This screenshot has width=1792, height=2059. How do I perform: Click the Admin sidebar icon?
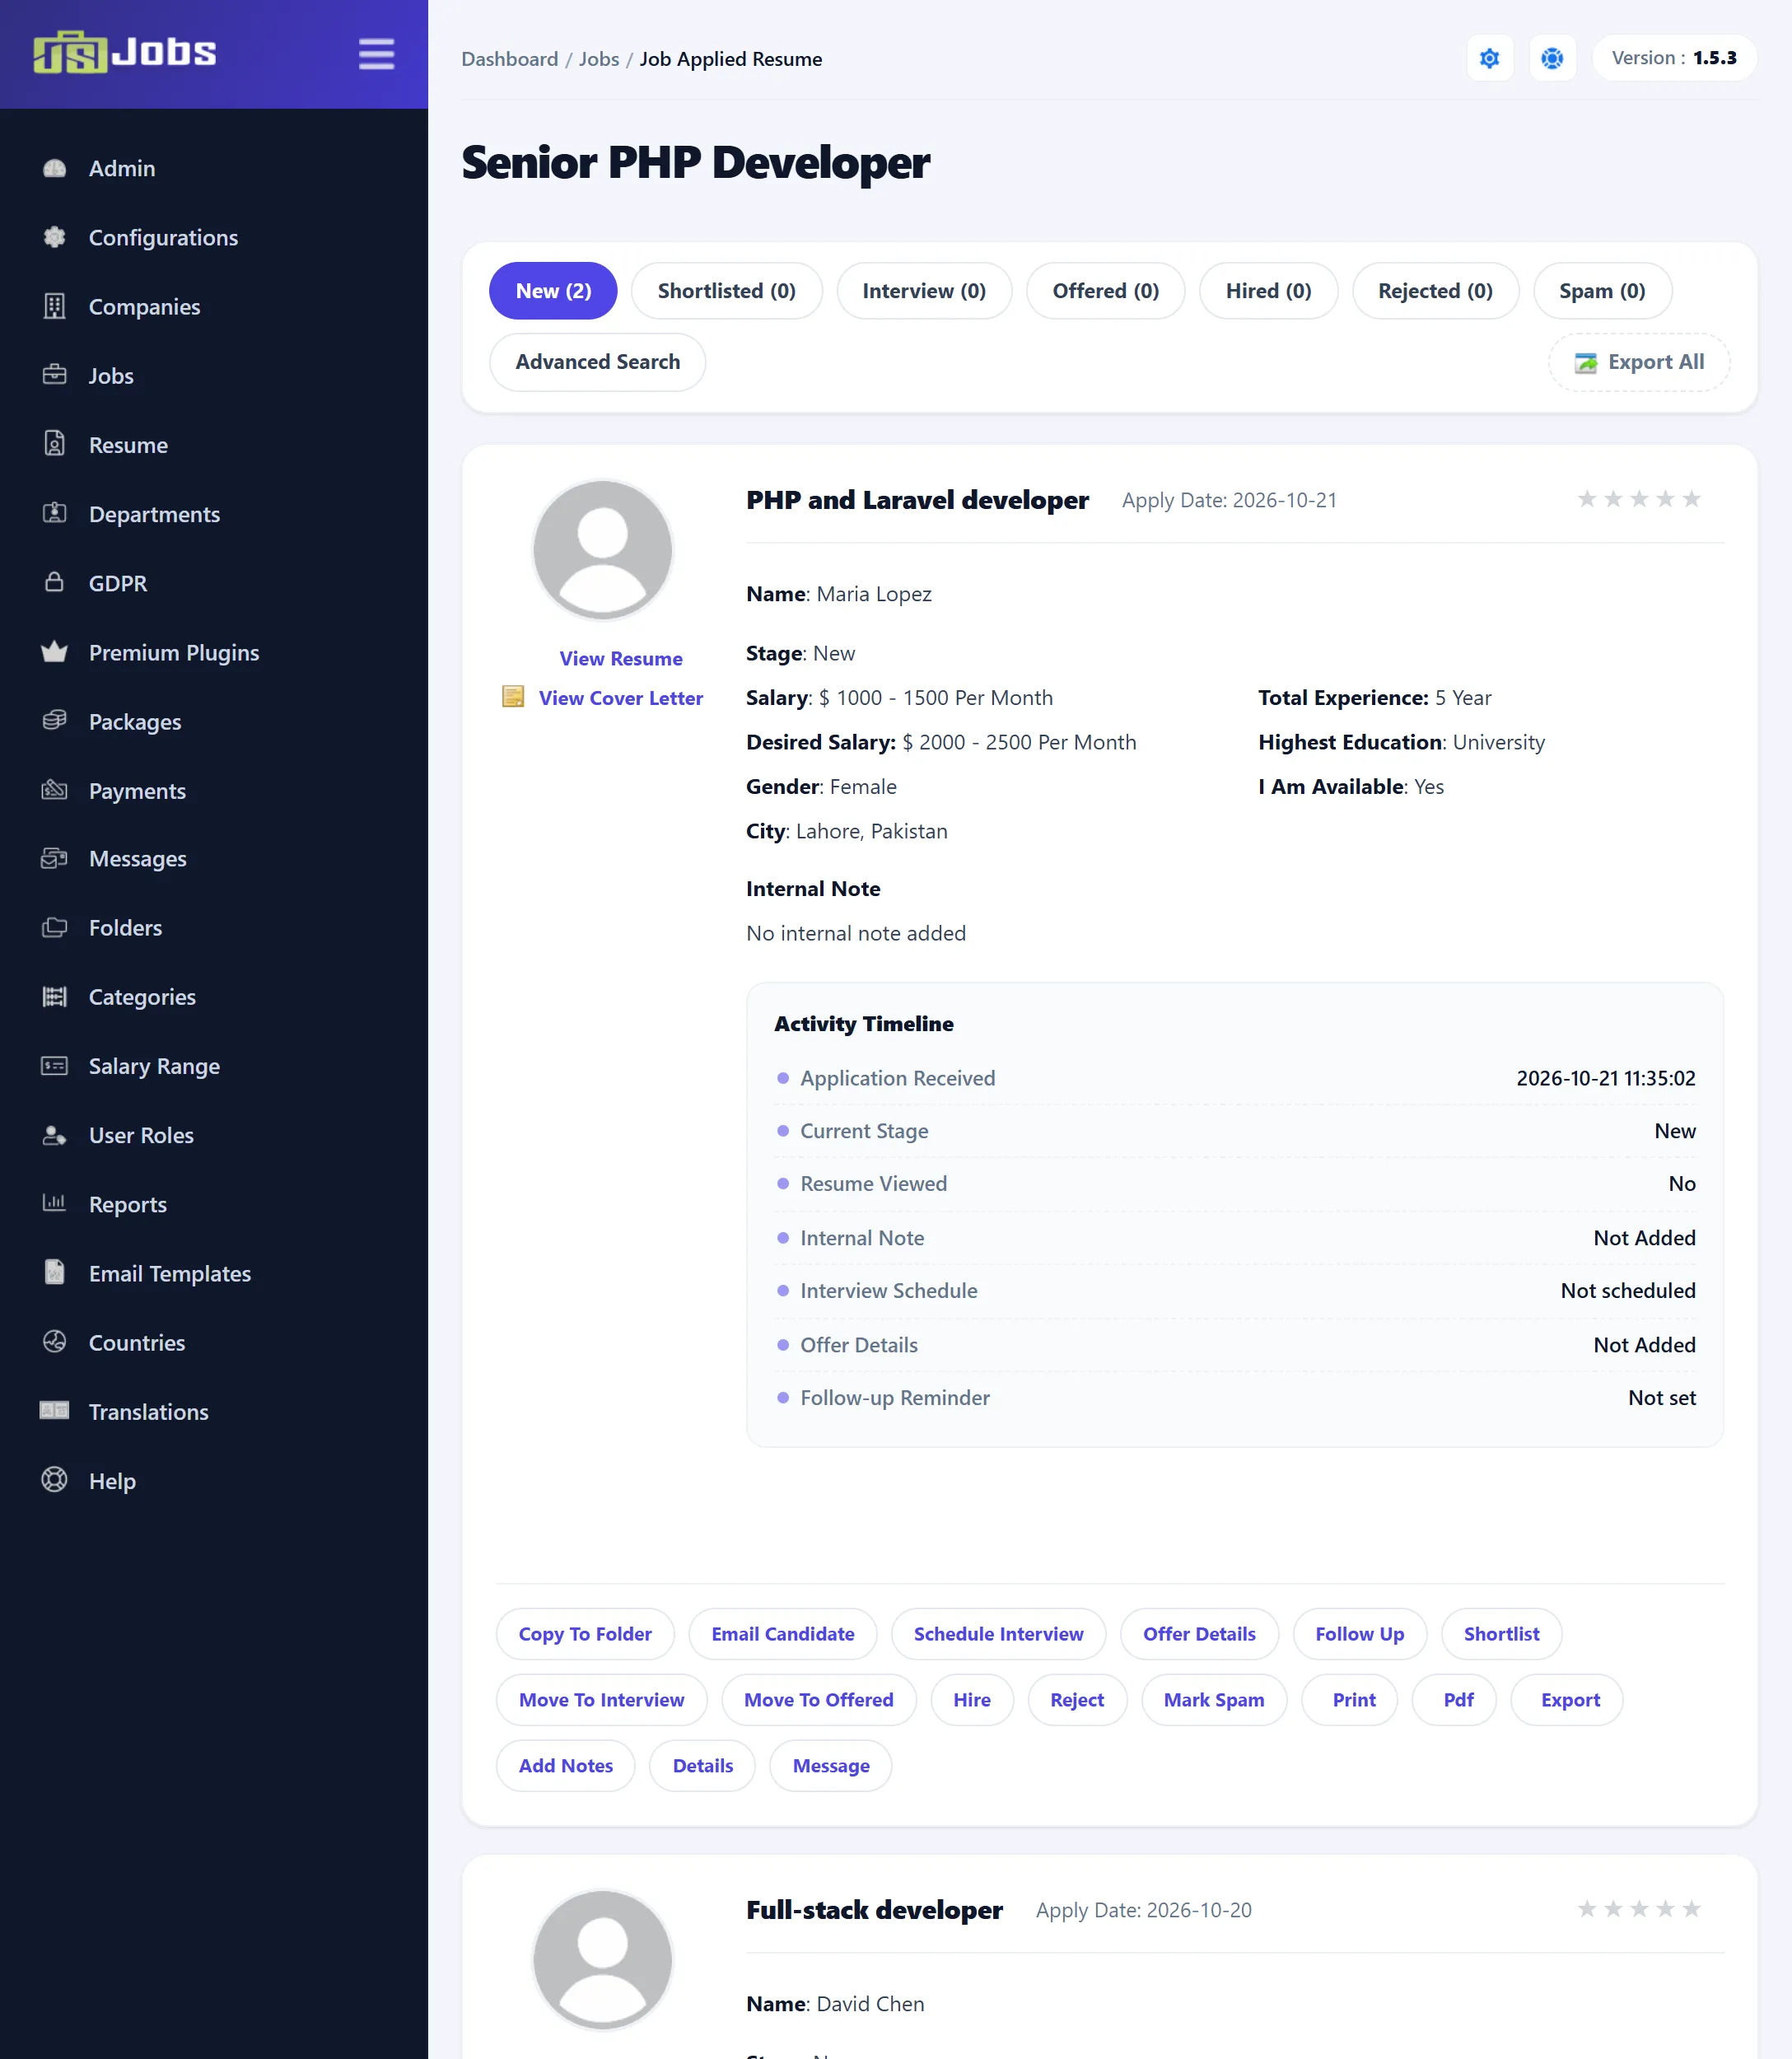[x=55, y=168]
